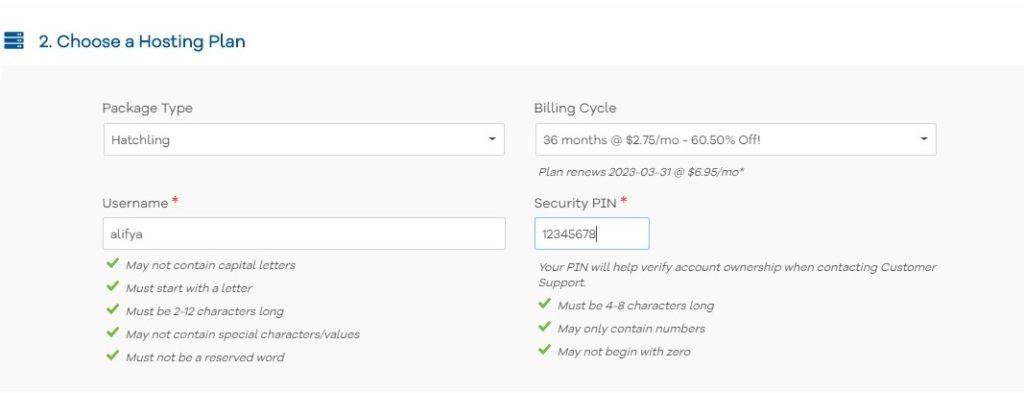Click the heading 2. Choose a Hosting Plan

click(142, 42)
